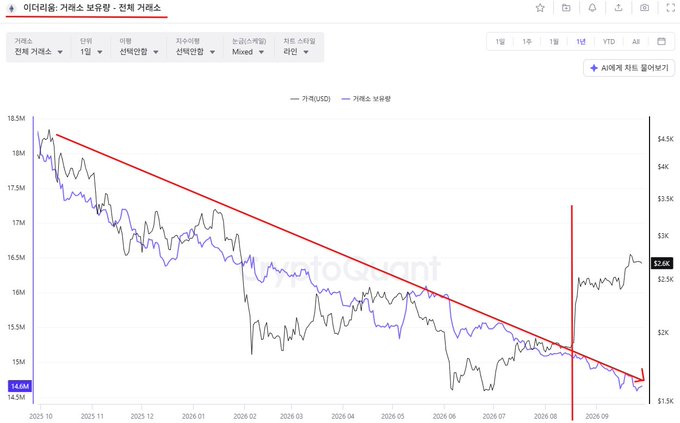Image resolution: width=680 pixels, height=423 pixels.
Task: Click the Ethereum logo beside the title
Action: pyautogui.click(x=12, y=8)
